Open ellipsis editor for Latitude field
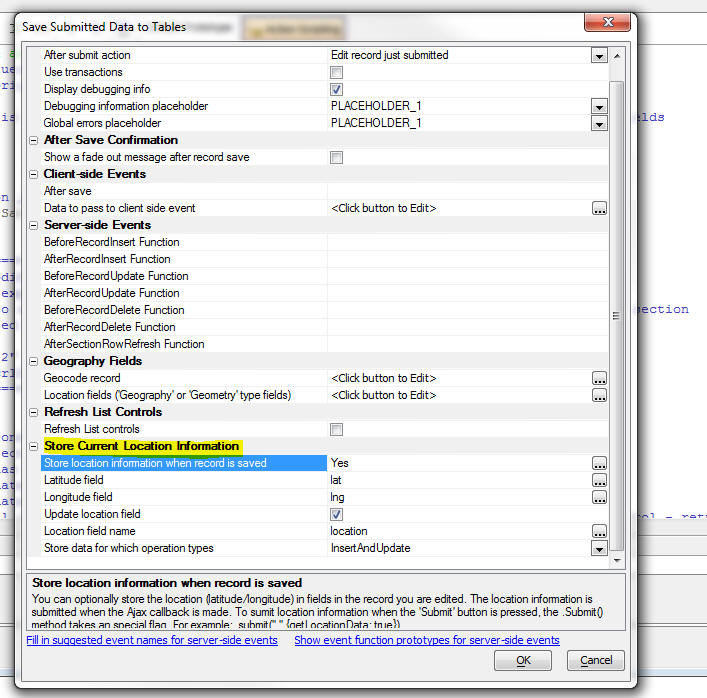707x698 pixels. 599,480
